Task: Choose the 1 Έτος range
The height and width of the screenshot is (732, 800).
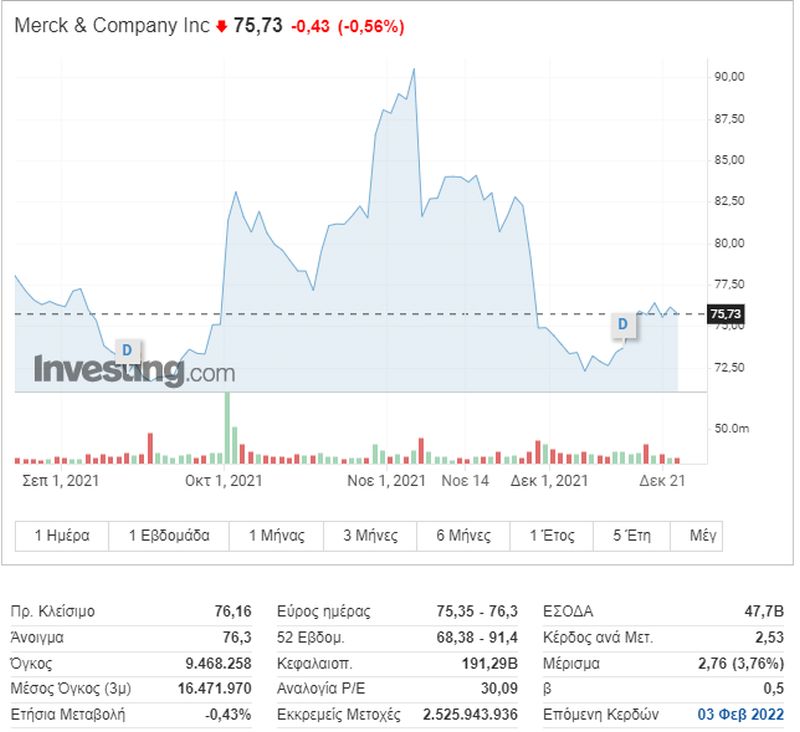Action: pyautogui.click(x=552, y=536)
